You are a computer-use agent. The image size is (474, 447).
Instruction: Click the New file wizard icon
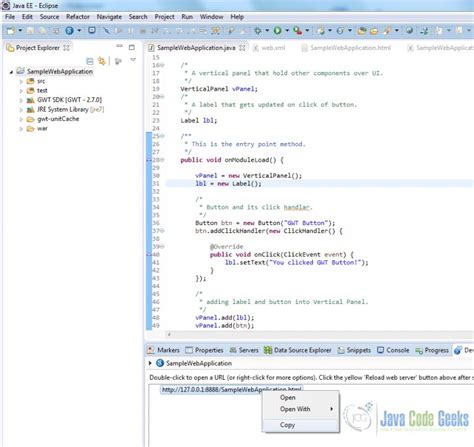[11, 31]
